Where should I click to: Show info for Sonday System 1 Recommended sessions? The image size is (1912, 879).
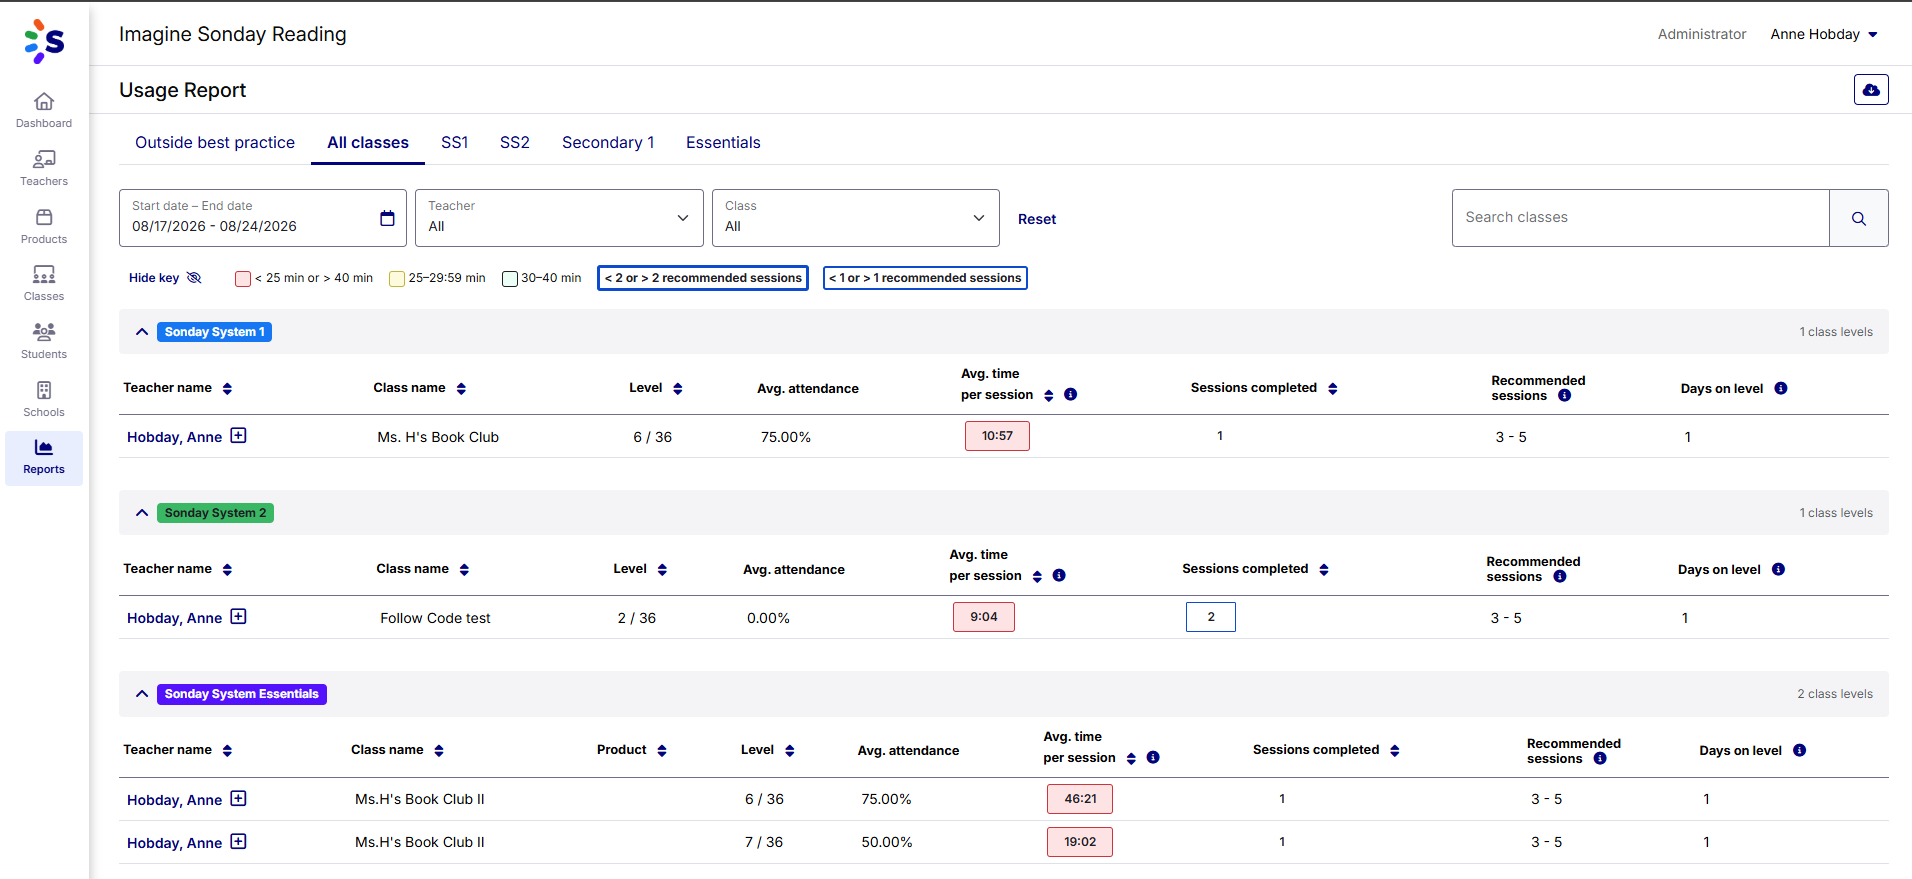tap(1565, 396)
